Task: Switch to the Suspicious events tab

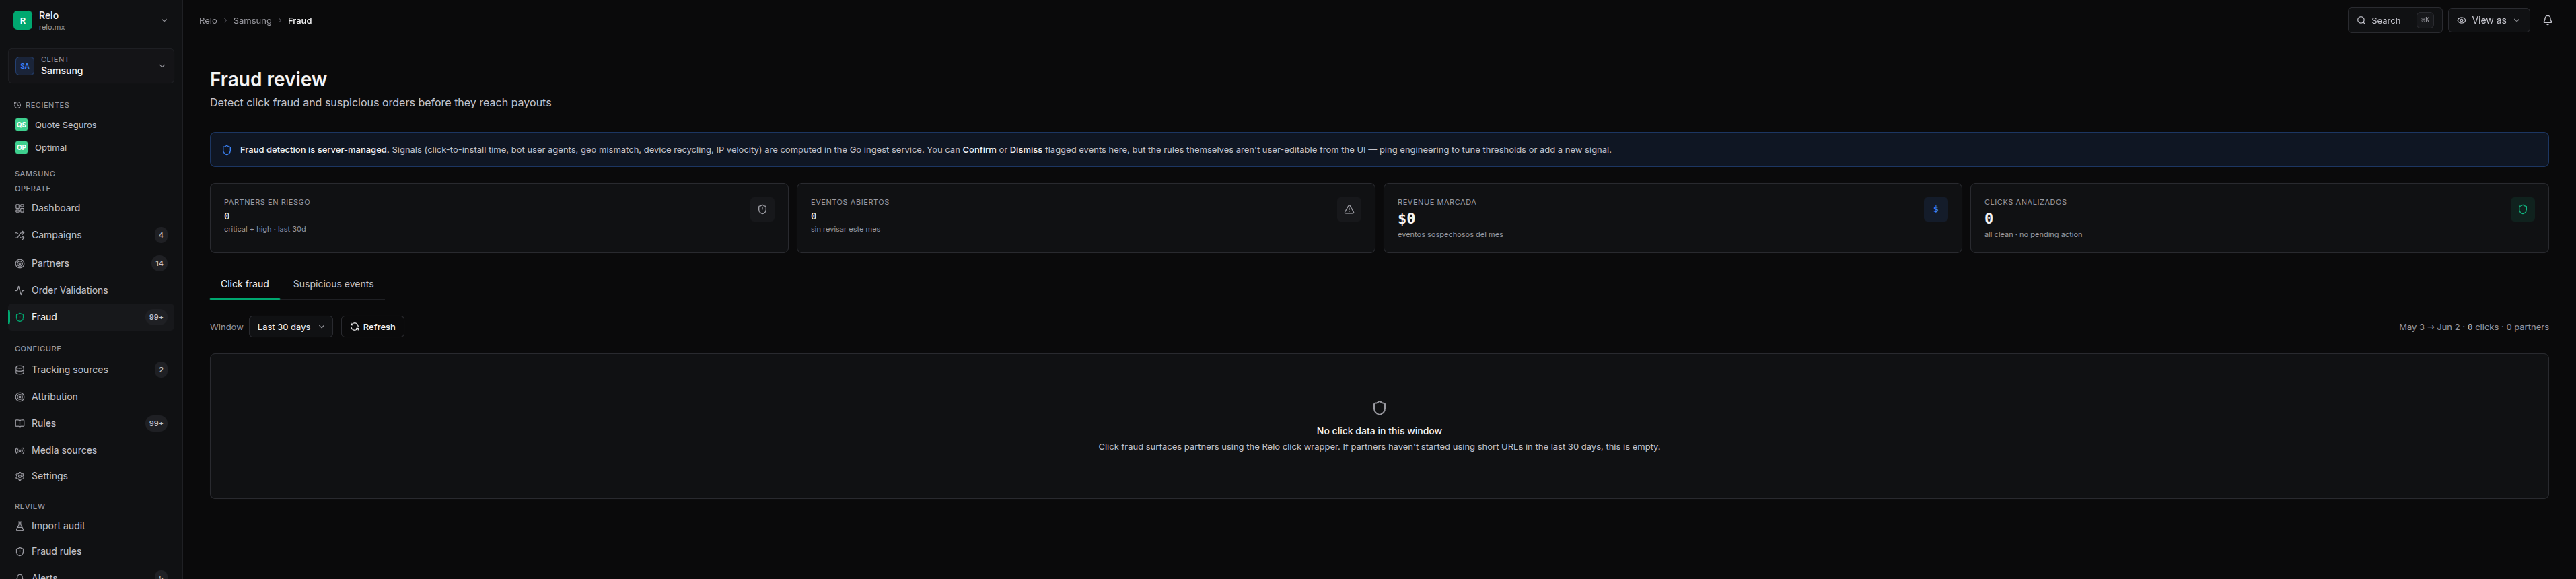Action: (x=333, y=284)
